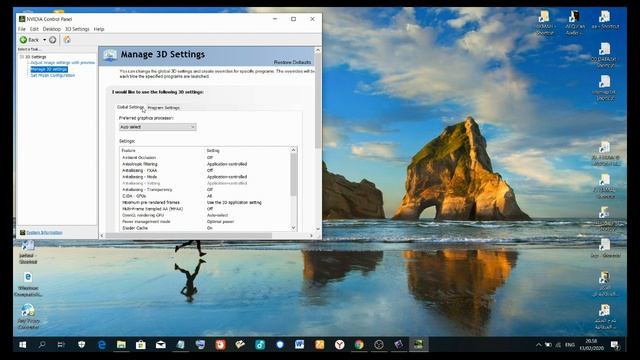Open Task View on the taskbar
This screenshot has height=360, width=640.
(61, 345)
